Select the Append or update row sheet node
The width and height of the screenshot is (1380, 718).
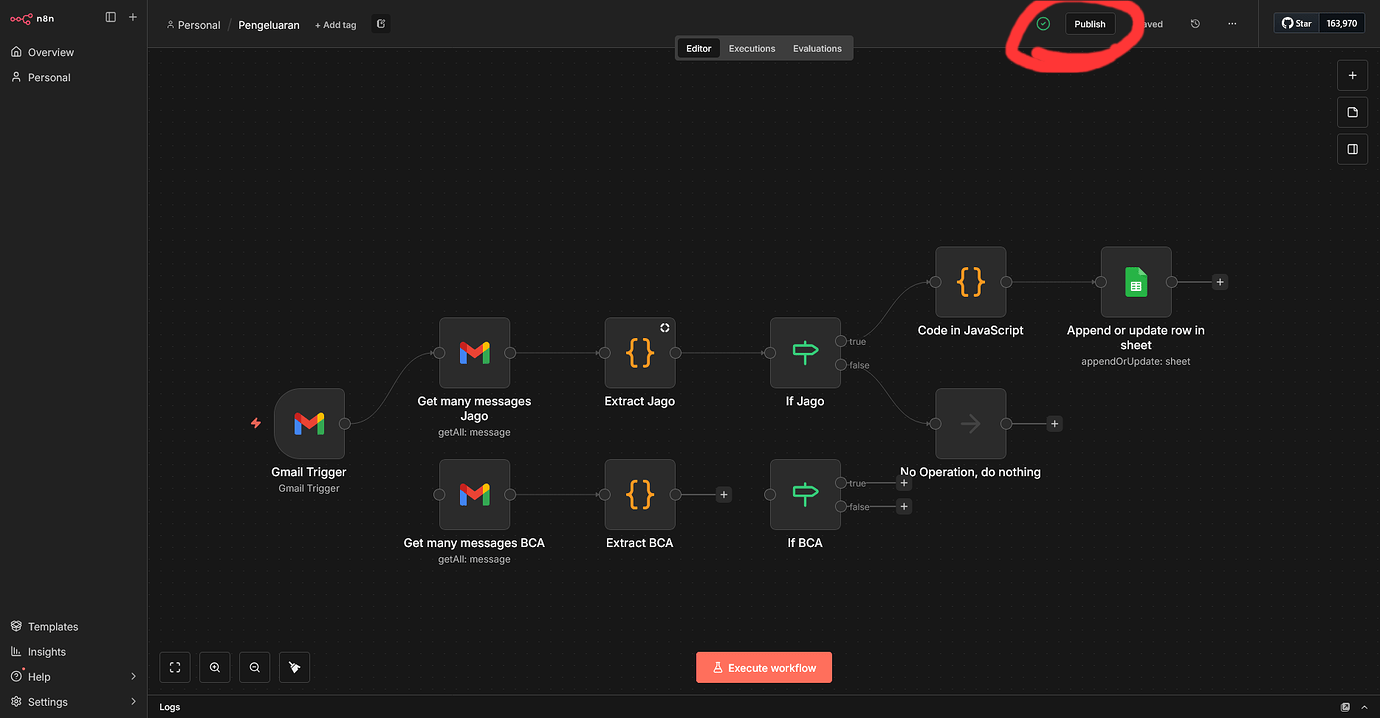click(x=1136, y=282)
